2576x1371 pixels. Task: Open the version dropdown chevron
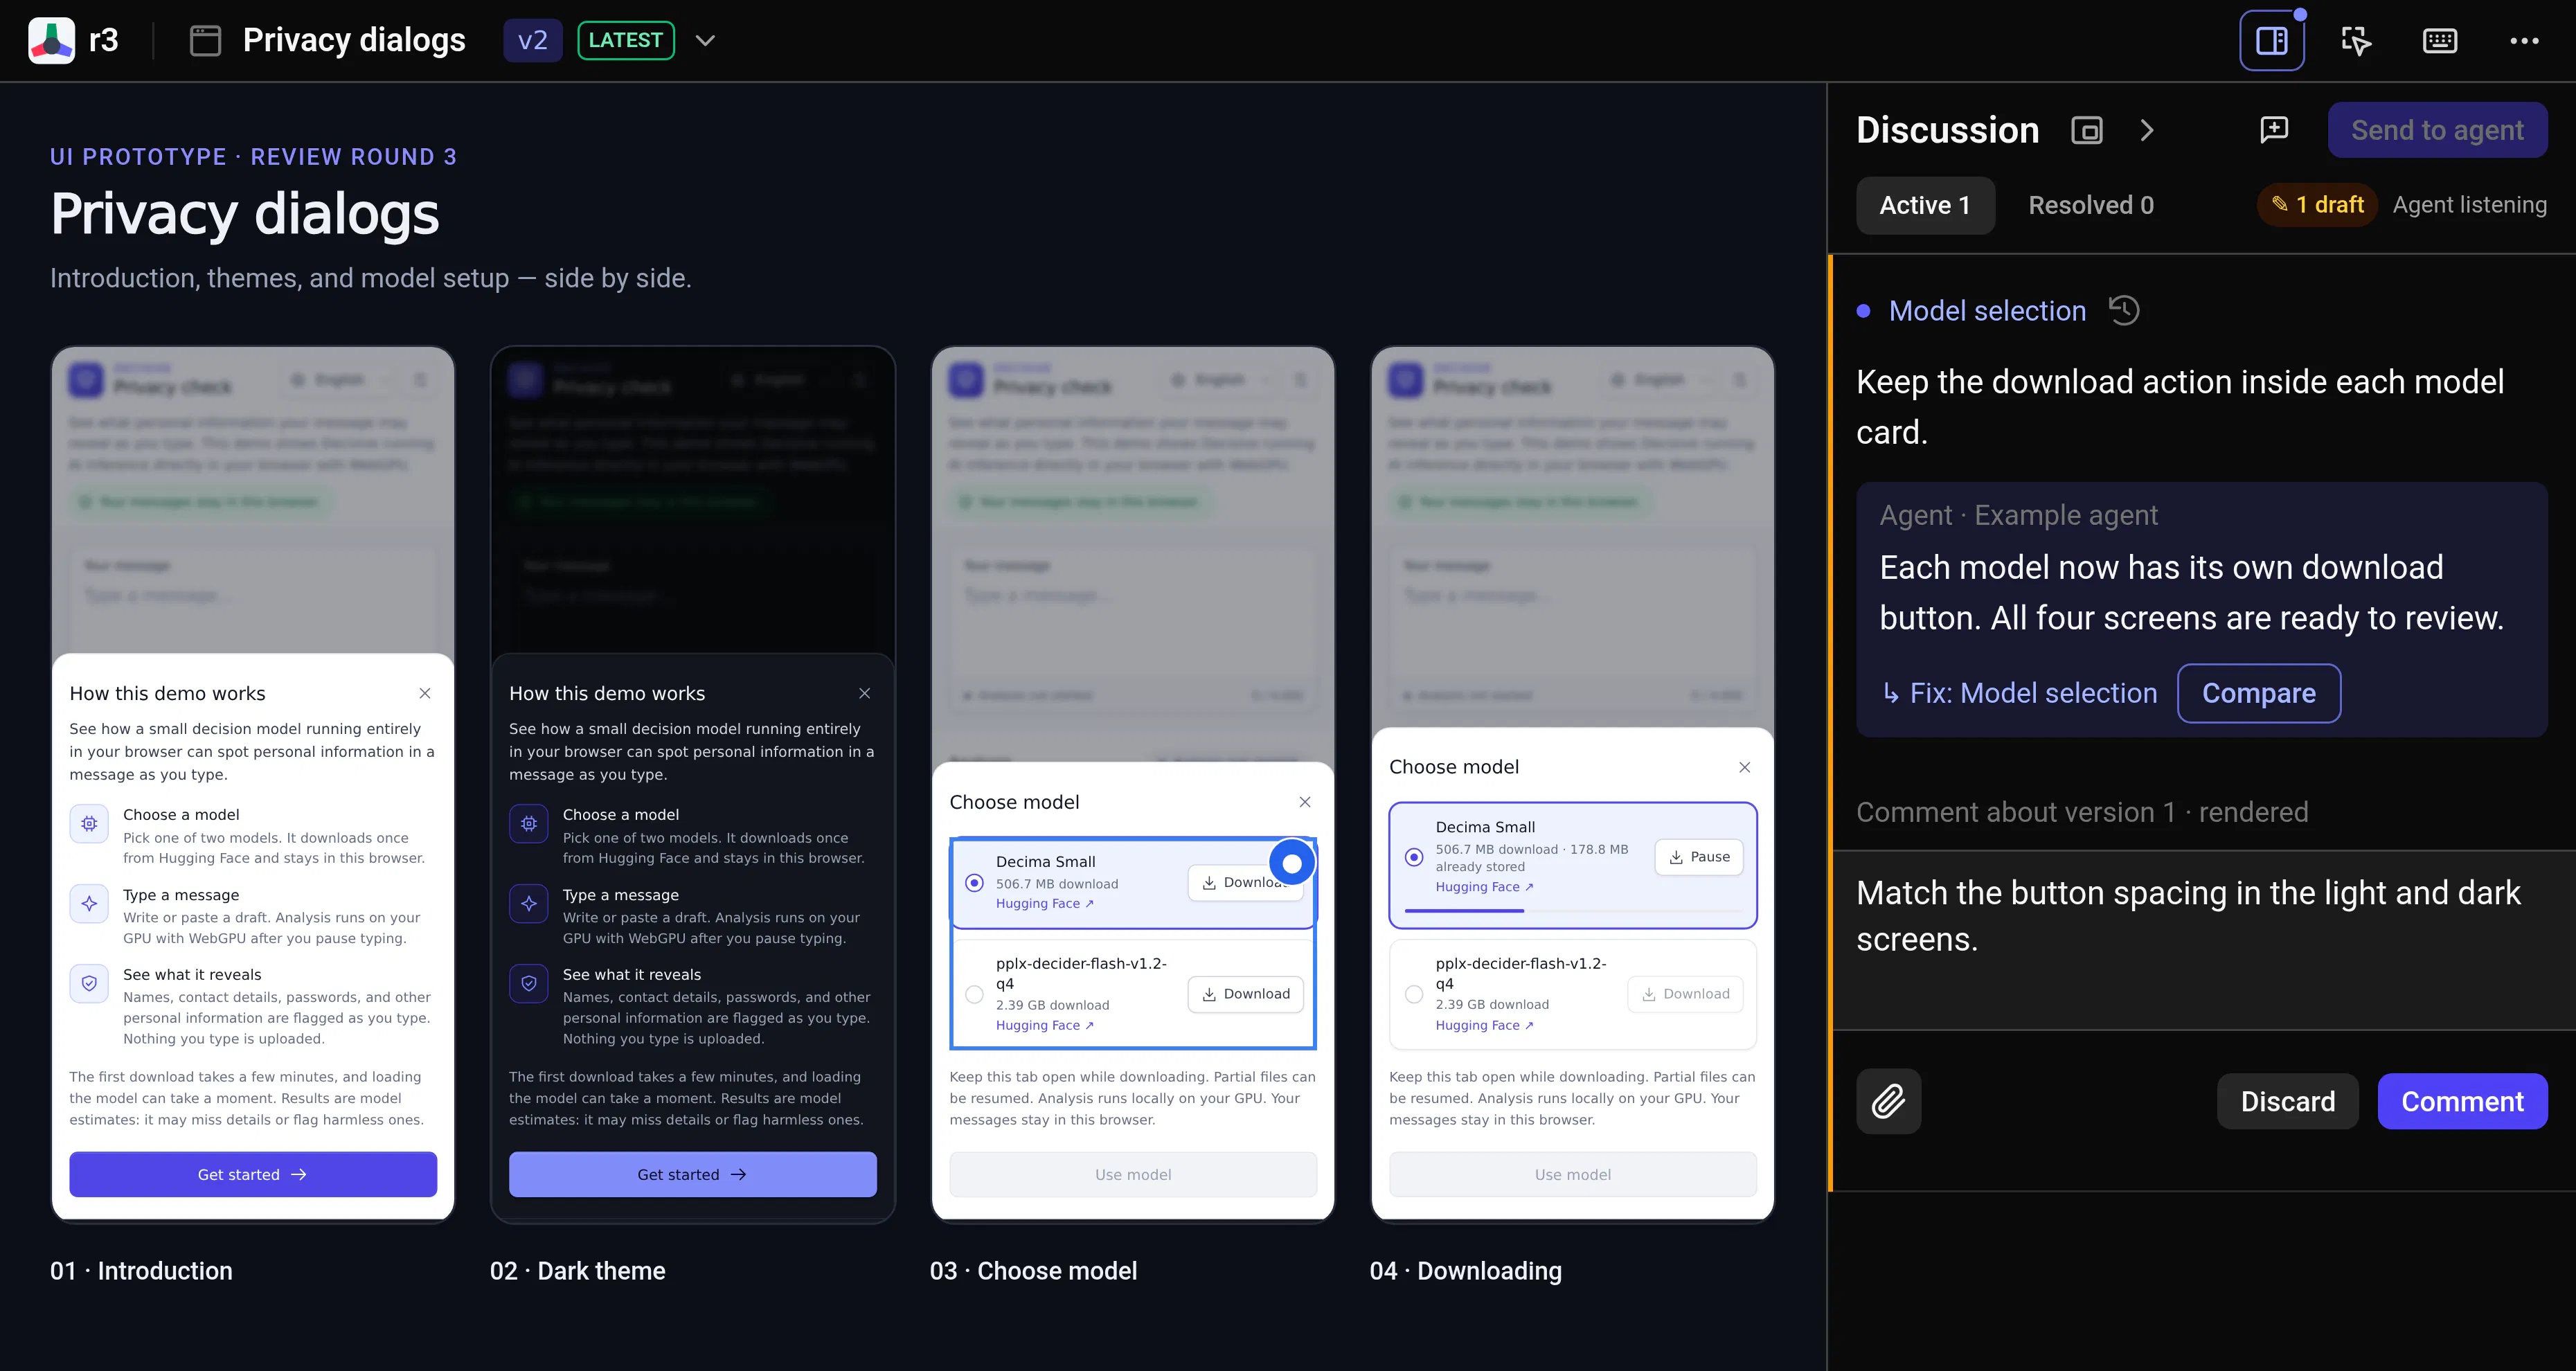point(705,41)
